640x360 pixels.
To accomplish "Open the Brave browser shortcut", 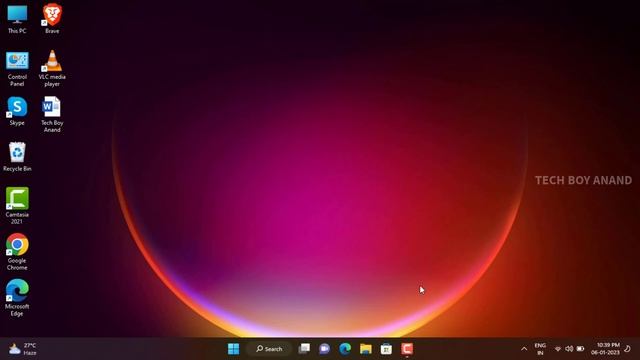I will 52,19.
